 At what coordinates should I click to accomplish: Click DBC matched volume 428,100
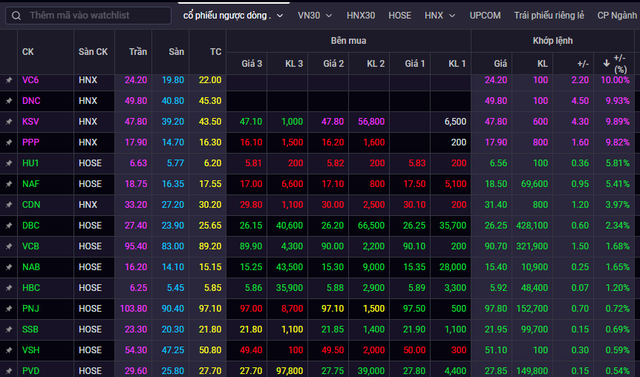[x=532, y=226]
